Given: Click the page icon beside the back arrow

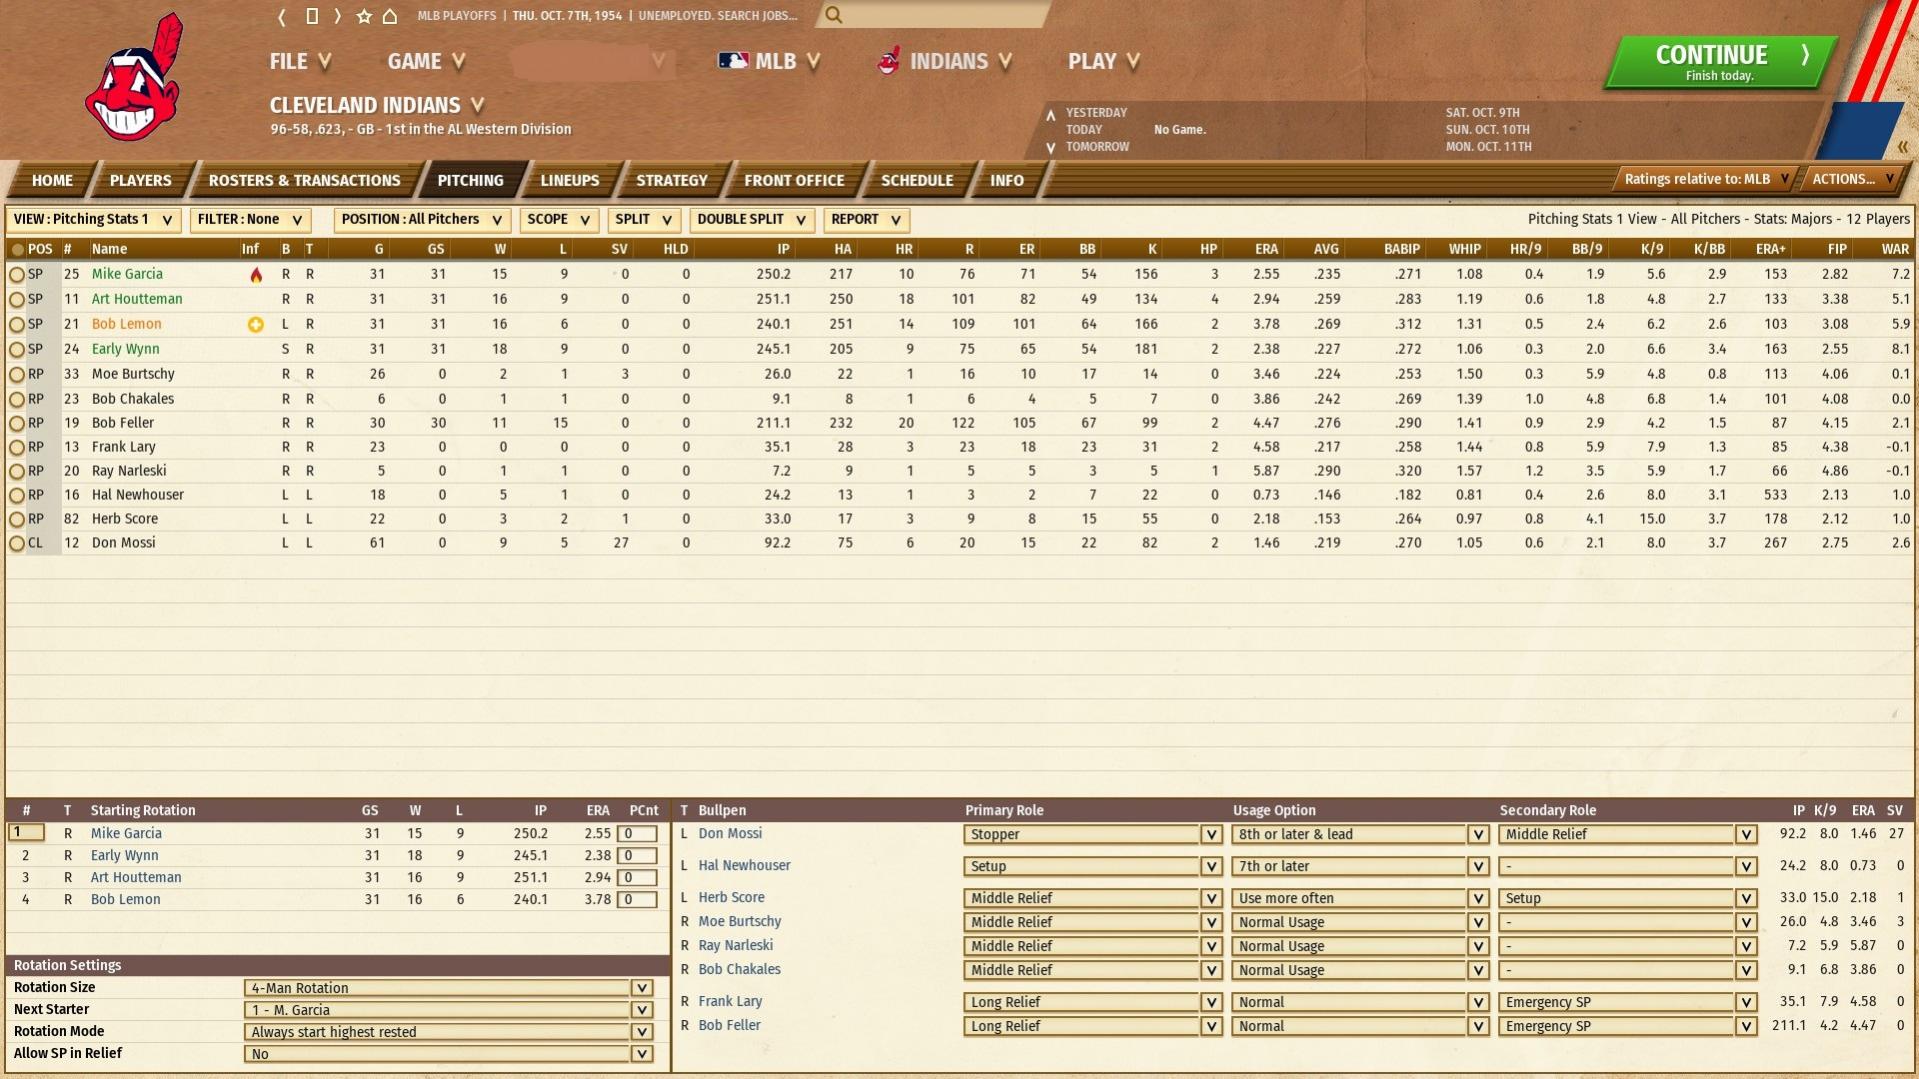Looking at the screenshot, I should (312, 16).
